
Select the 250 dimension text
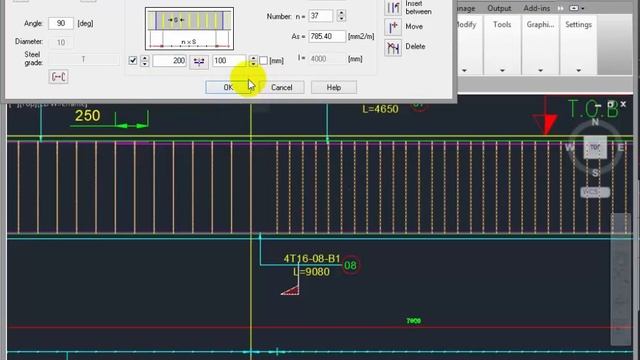point(87,116)
